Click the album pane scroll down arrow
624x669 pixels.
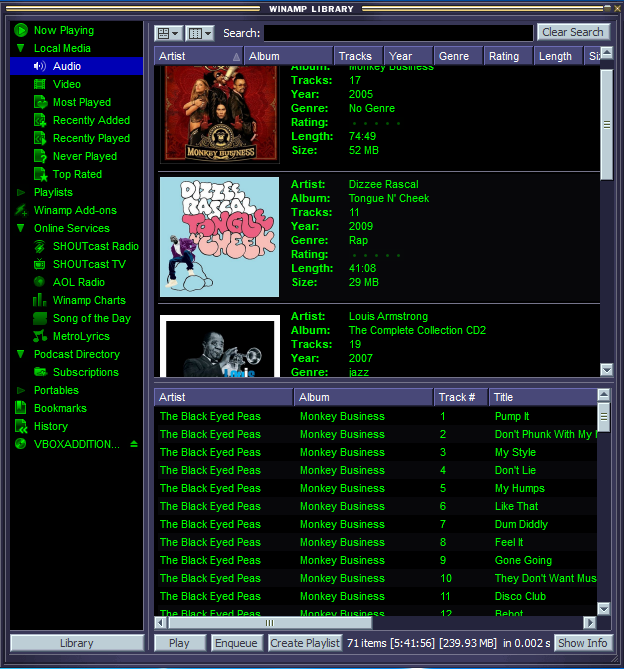(x=606, y=369)
